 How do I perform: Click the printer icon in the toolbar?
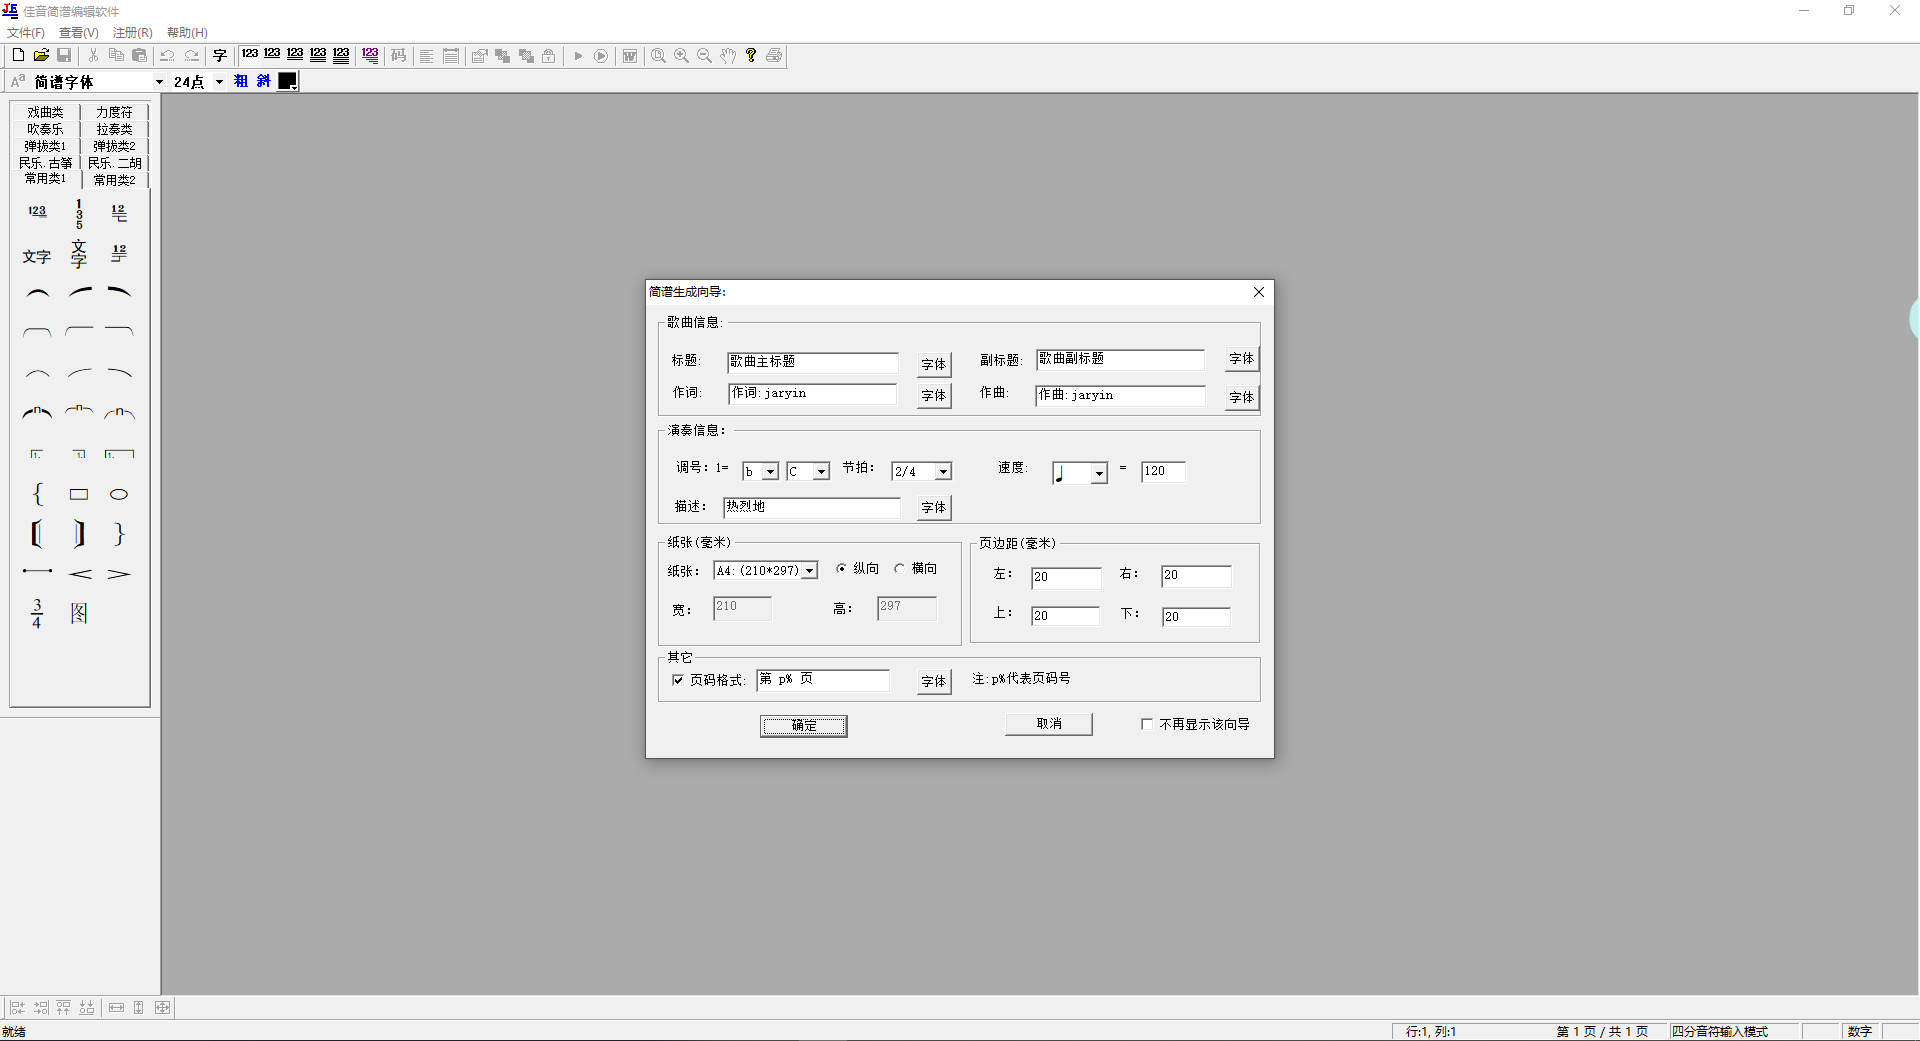(x=774, y=56)
